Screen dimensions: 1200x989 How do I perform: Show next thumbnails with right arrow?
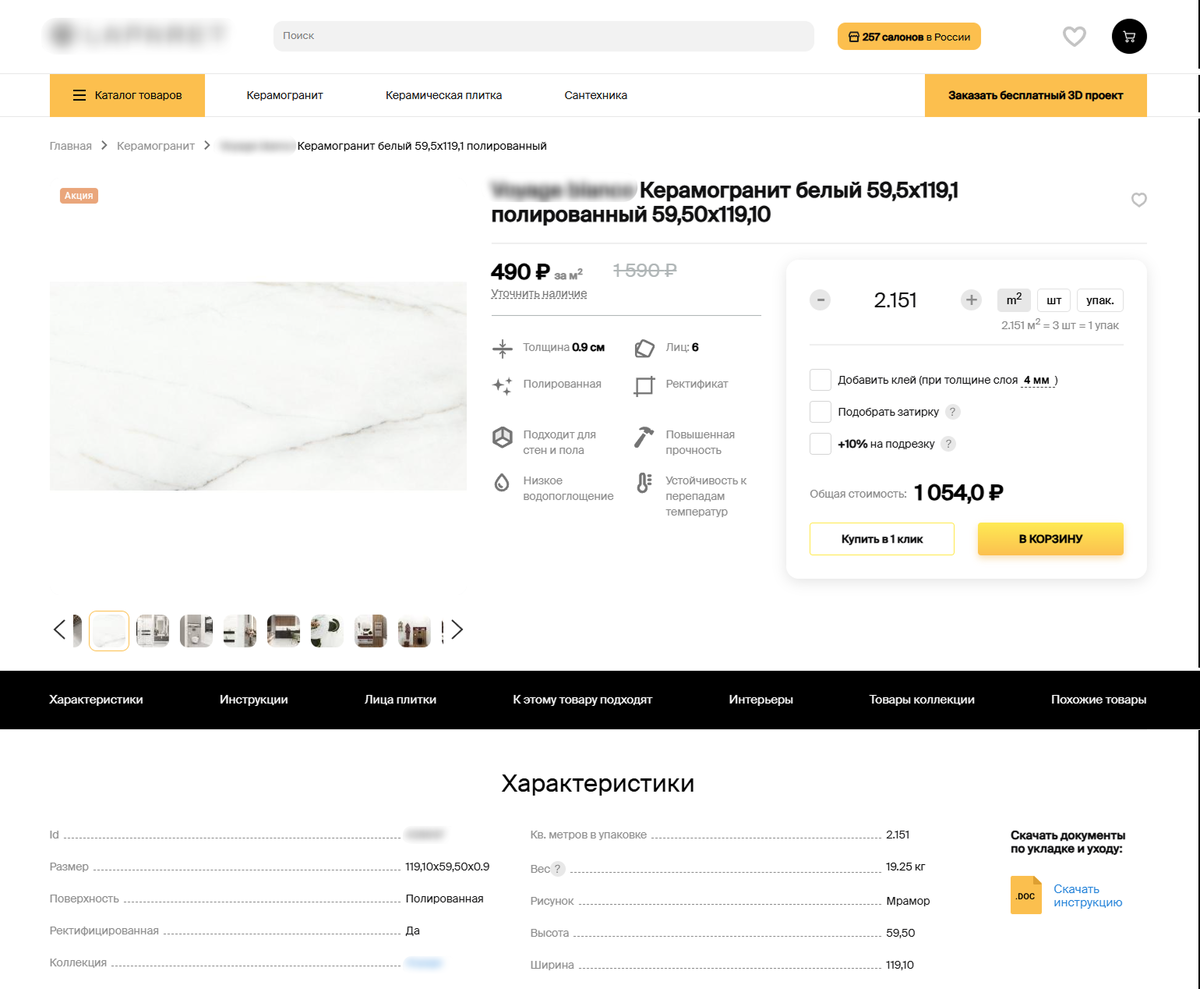pos(457,630)
